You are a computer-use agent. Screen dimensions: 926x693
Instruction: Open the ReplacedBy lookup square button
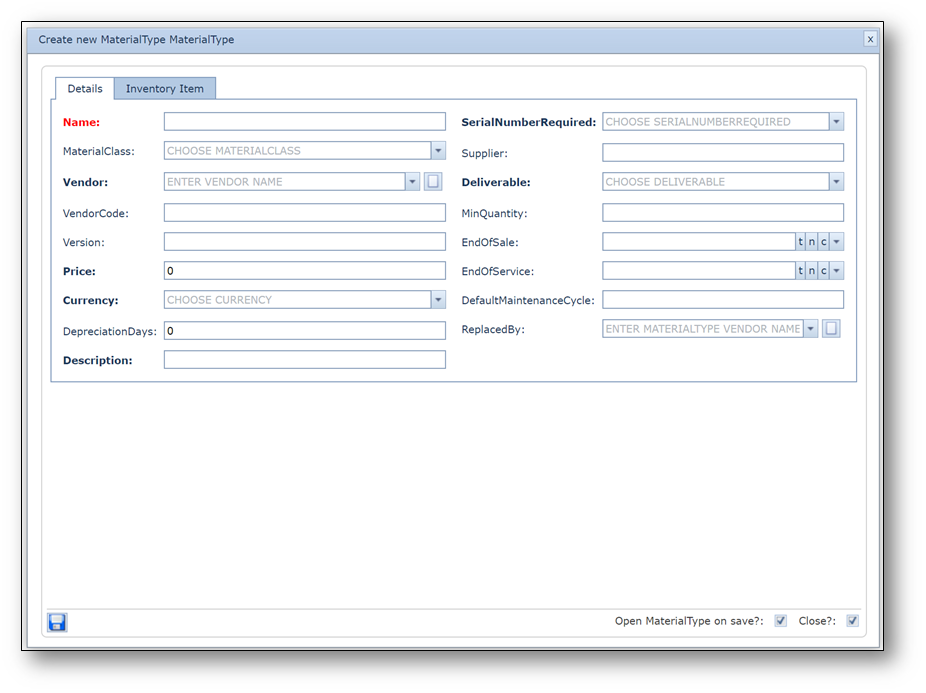point(831,328)
